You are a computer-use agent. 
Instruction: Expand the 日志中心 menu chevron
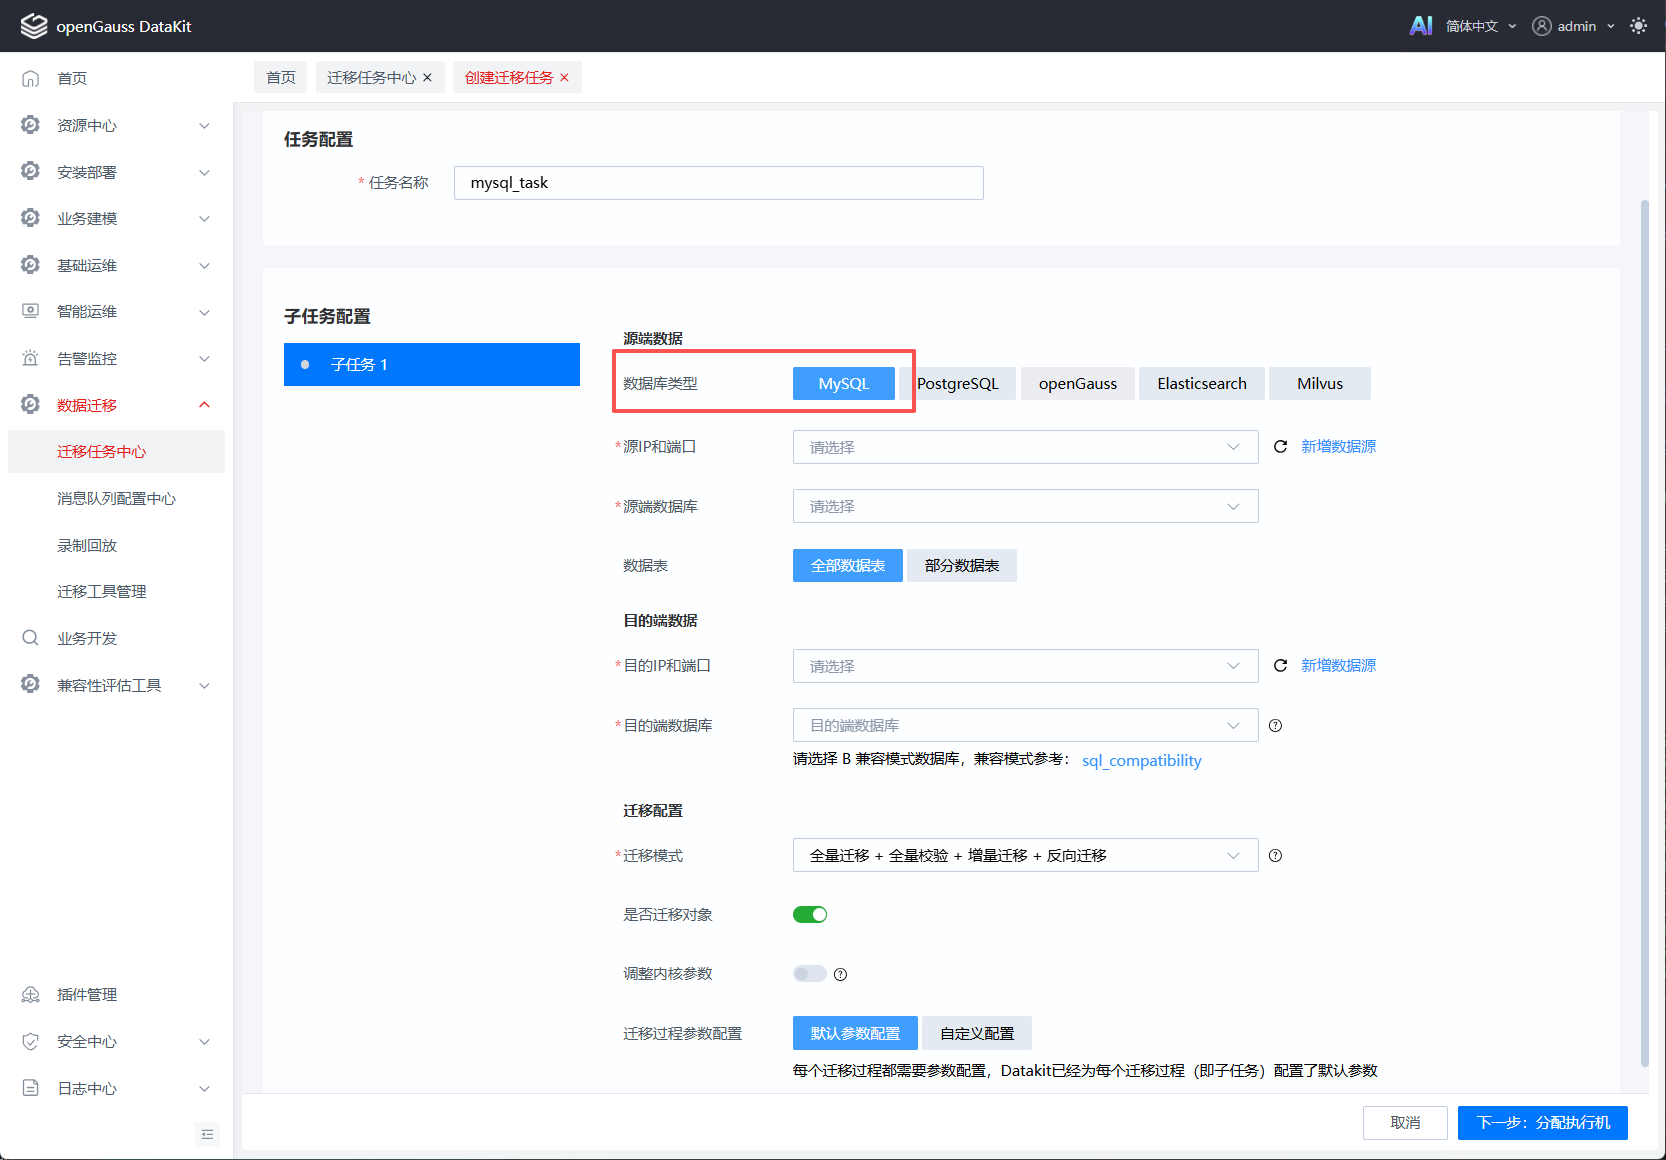click(204, 1089)
